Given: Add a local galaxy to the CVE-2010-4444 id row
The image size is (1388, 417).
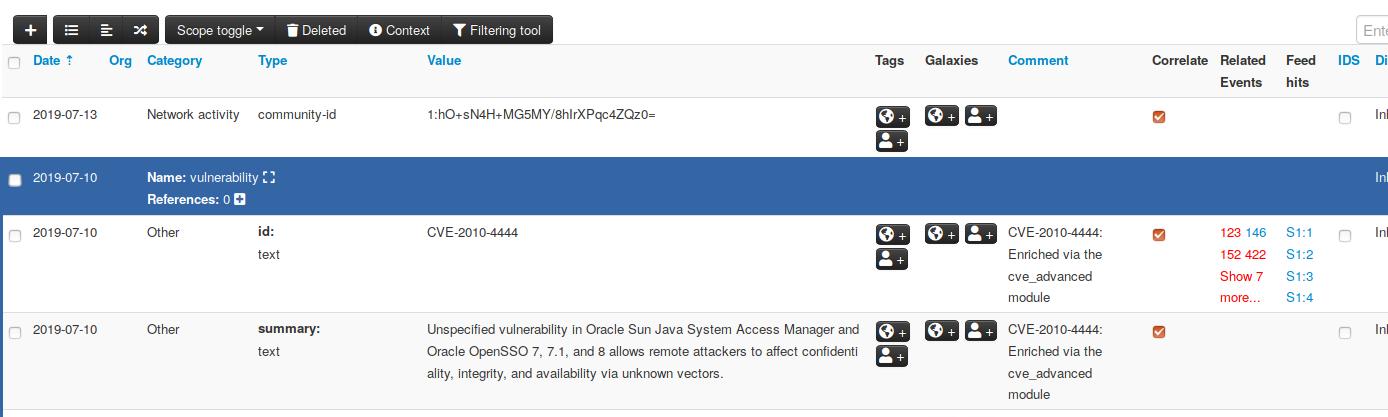Looking at the screenshot, I should point(980,234).
